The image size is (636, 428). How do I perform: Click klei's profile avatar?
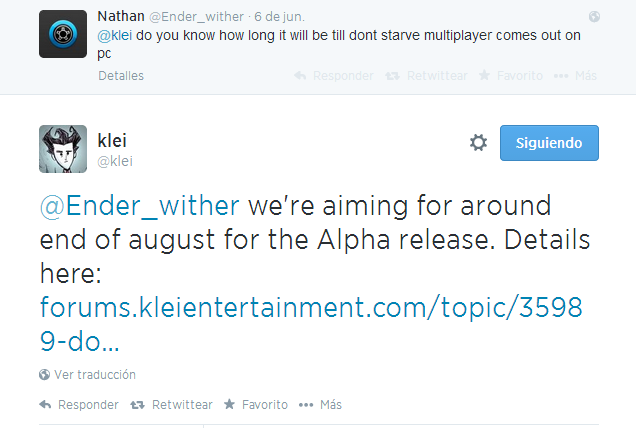(x=63, y=149)
